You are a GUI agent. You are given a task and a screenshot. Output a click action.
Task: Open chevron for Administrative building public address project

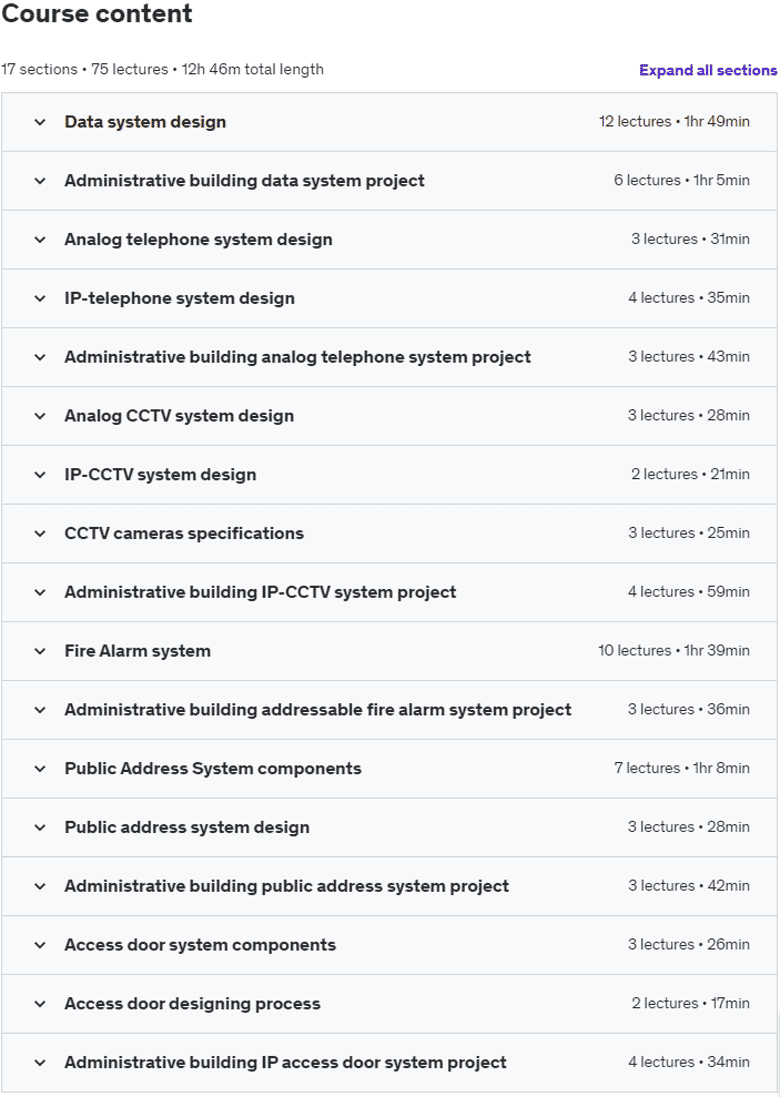point(40,886)
